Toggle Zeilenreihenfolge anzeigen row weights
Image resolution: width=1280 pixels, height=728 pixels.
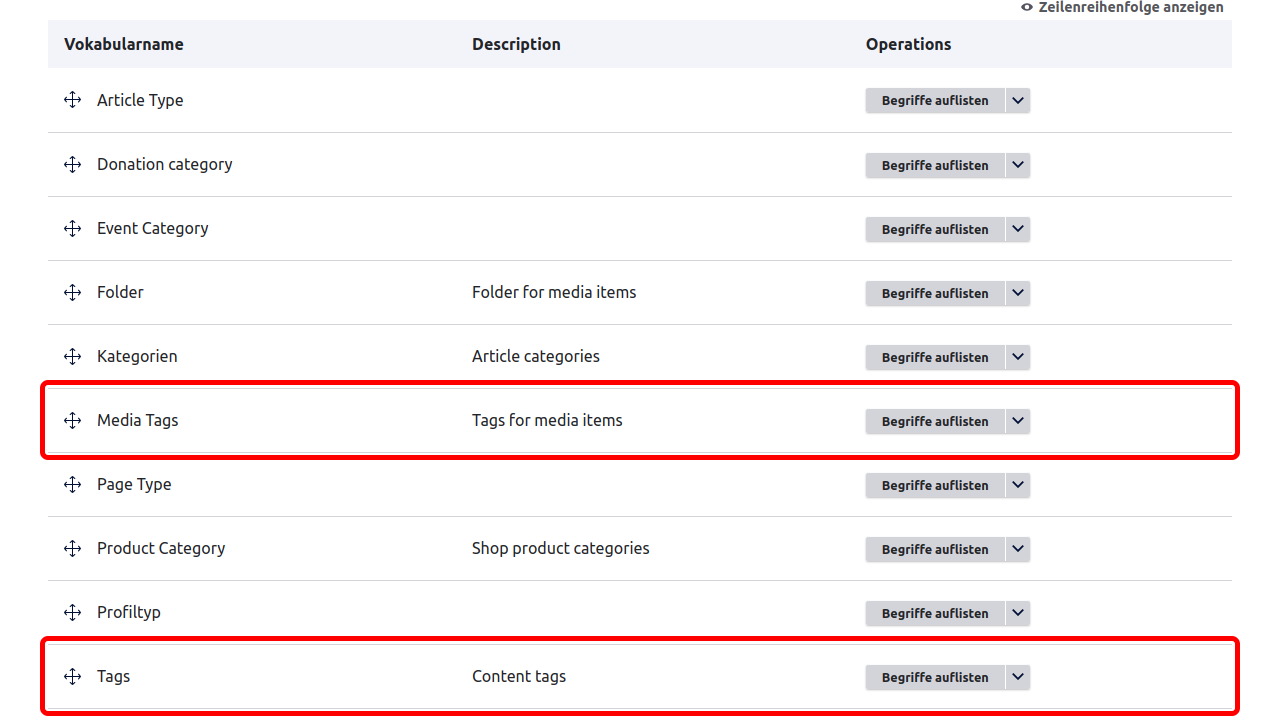pyautogui.click(x=1122, y=7)
